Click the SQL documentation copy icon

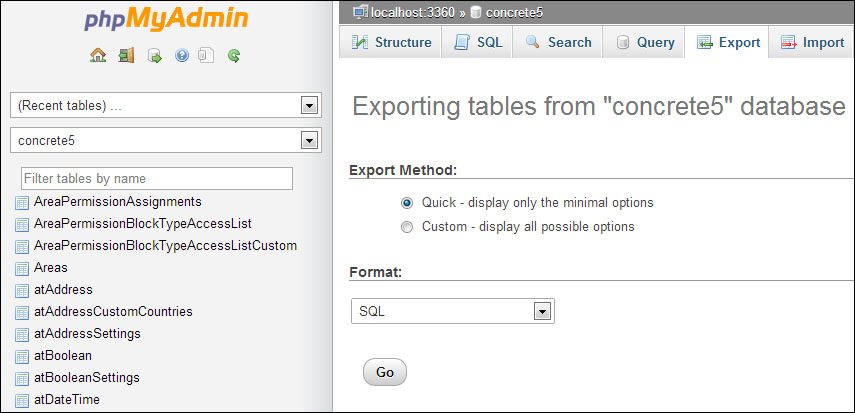[x=207, y=56]
